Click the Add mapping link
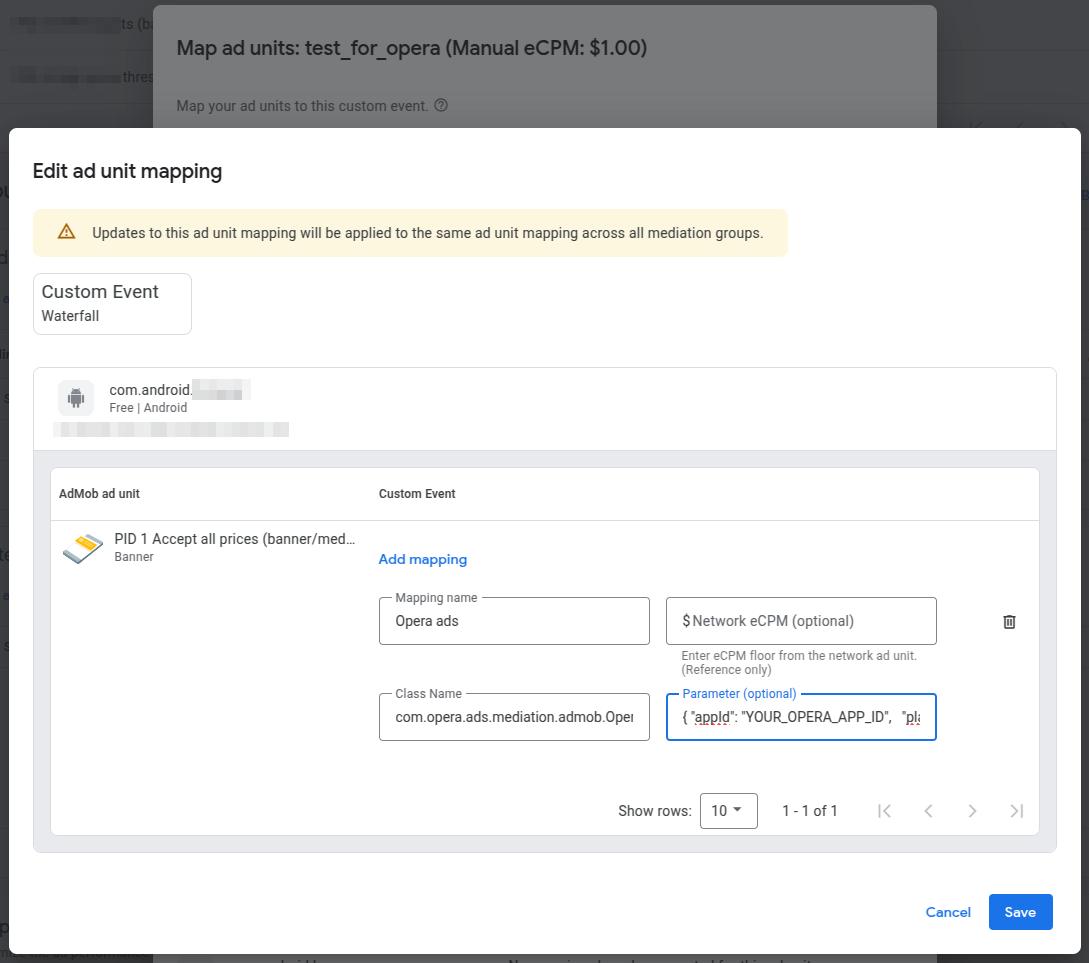Viewport: 1089px width, 963px height. click(x=422, y=559)
